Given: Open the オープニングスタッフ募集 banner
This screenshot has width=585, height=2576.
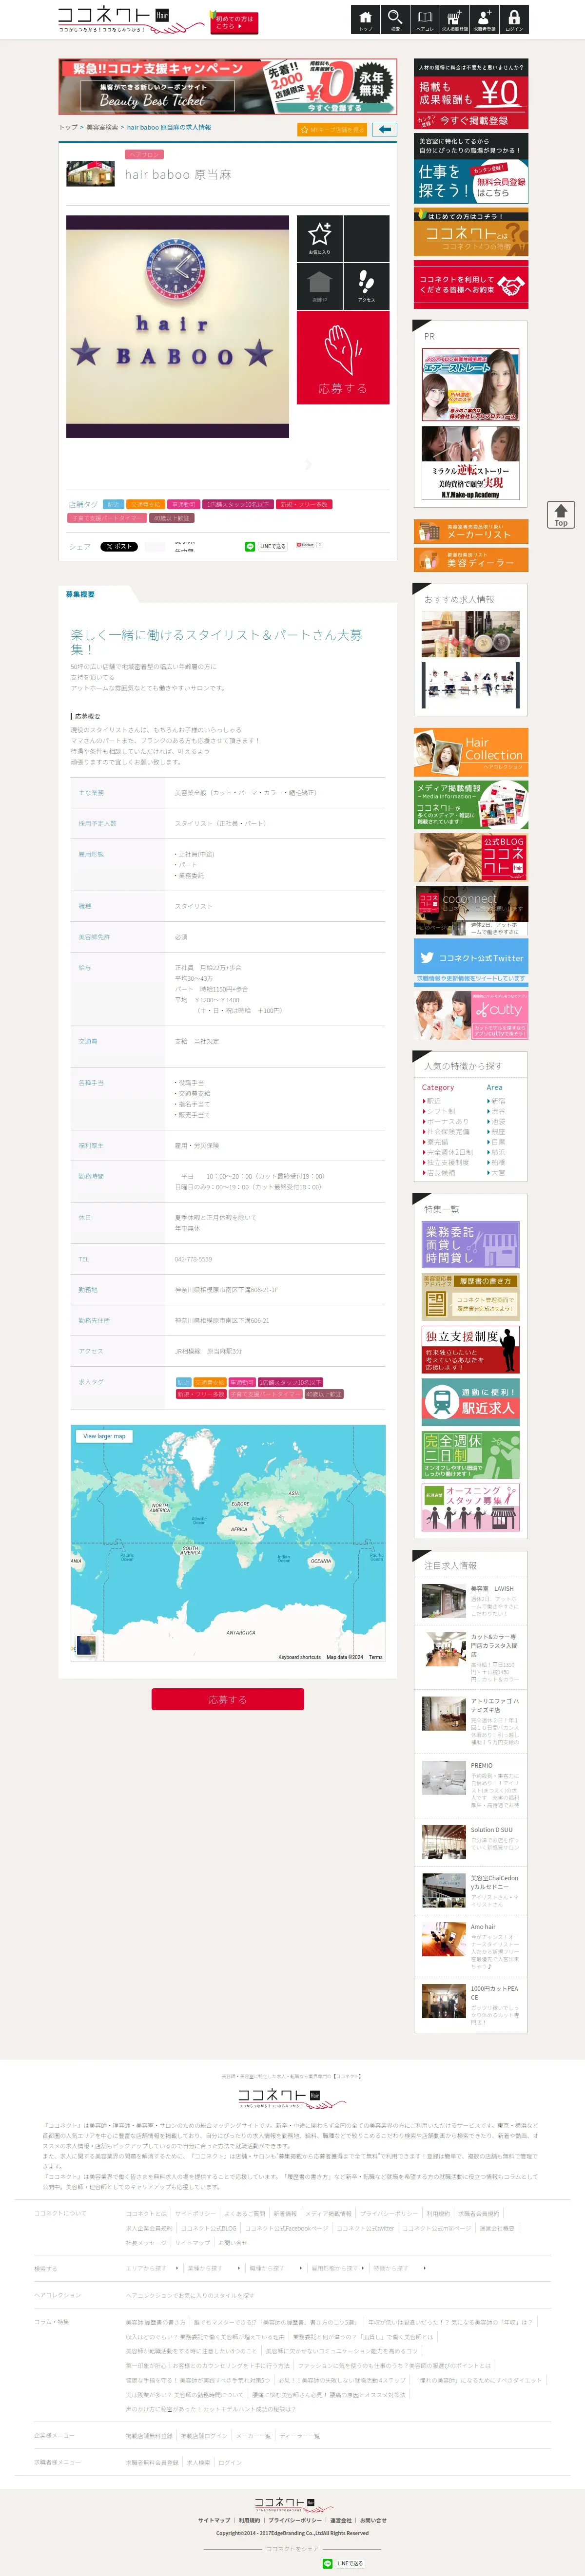Looking at the screenshot, I should click(x=471, y=1508).
